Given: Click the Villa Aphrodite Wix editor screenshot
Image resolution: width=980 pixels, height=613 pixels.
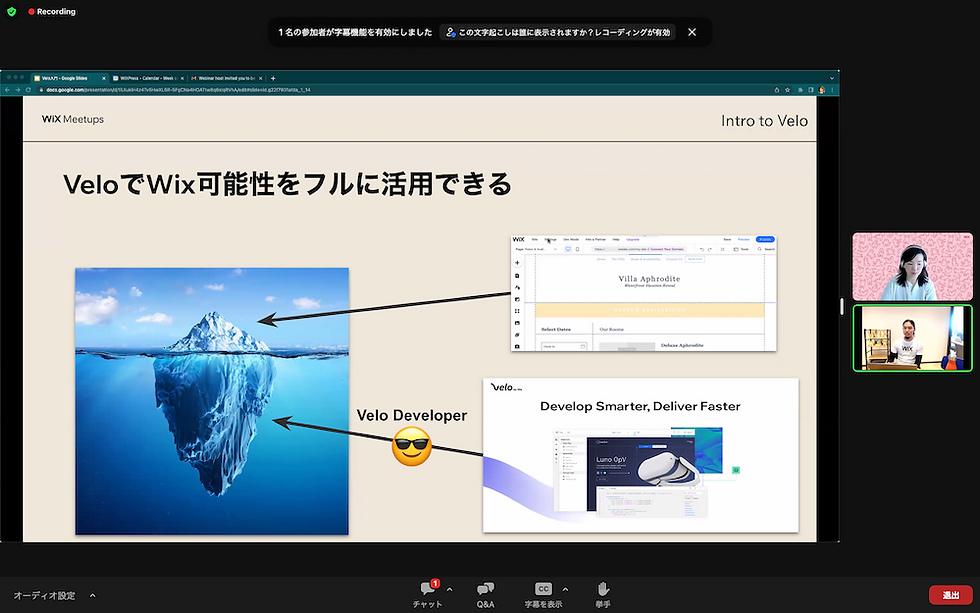Looking at the screenshot, I should coord(644,293).
